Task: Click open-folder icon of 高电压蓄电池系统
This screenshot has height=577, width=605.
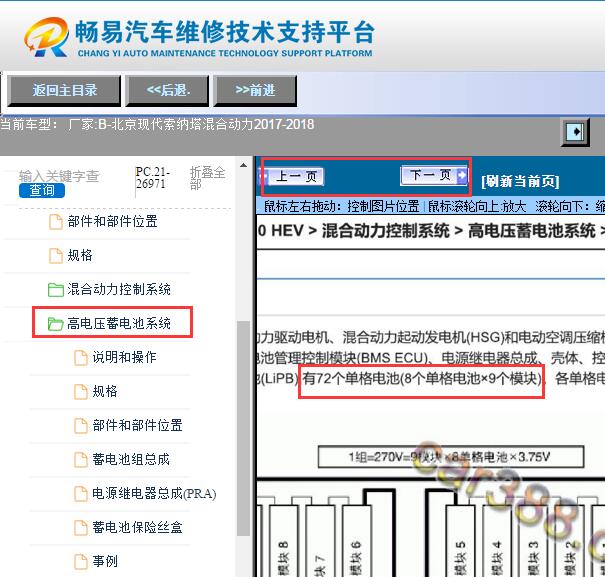Action: click(56, 323)
